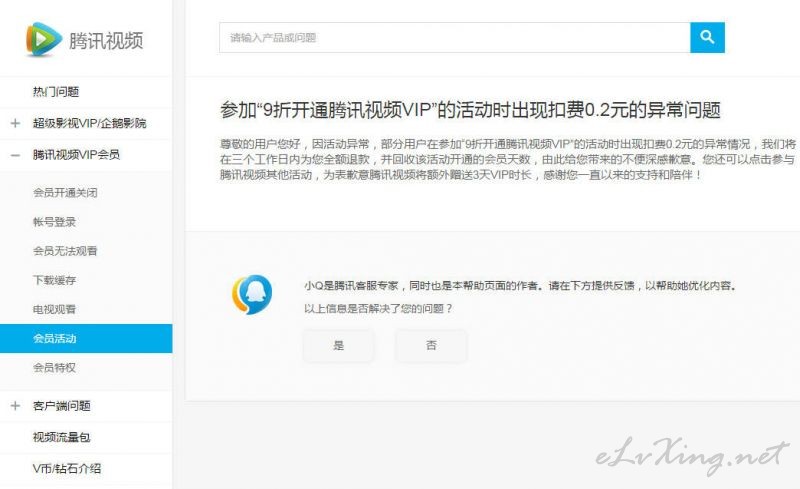Click the Tencent Video logo

point(85,39)
